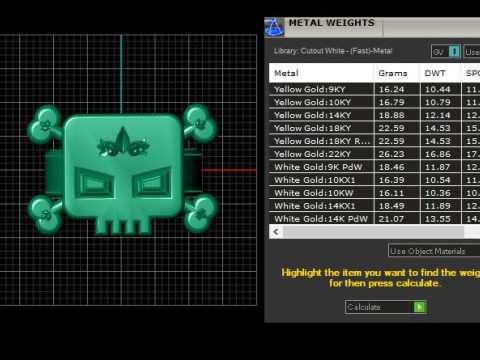Select the White Gold:14K PdW row
The height and width of the screenshot is (360, 480).
coord(374,219)
